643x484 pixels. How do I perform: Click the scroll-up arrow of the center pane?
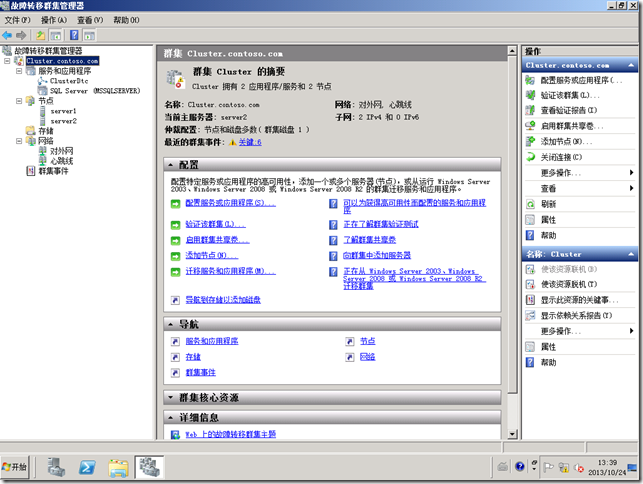click(512, 51)
